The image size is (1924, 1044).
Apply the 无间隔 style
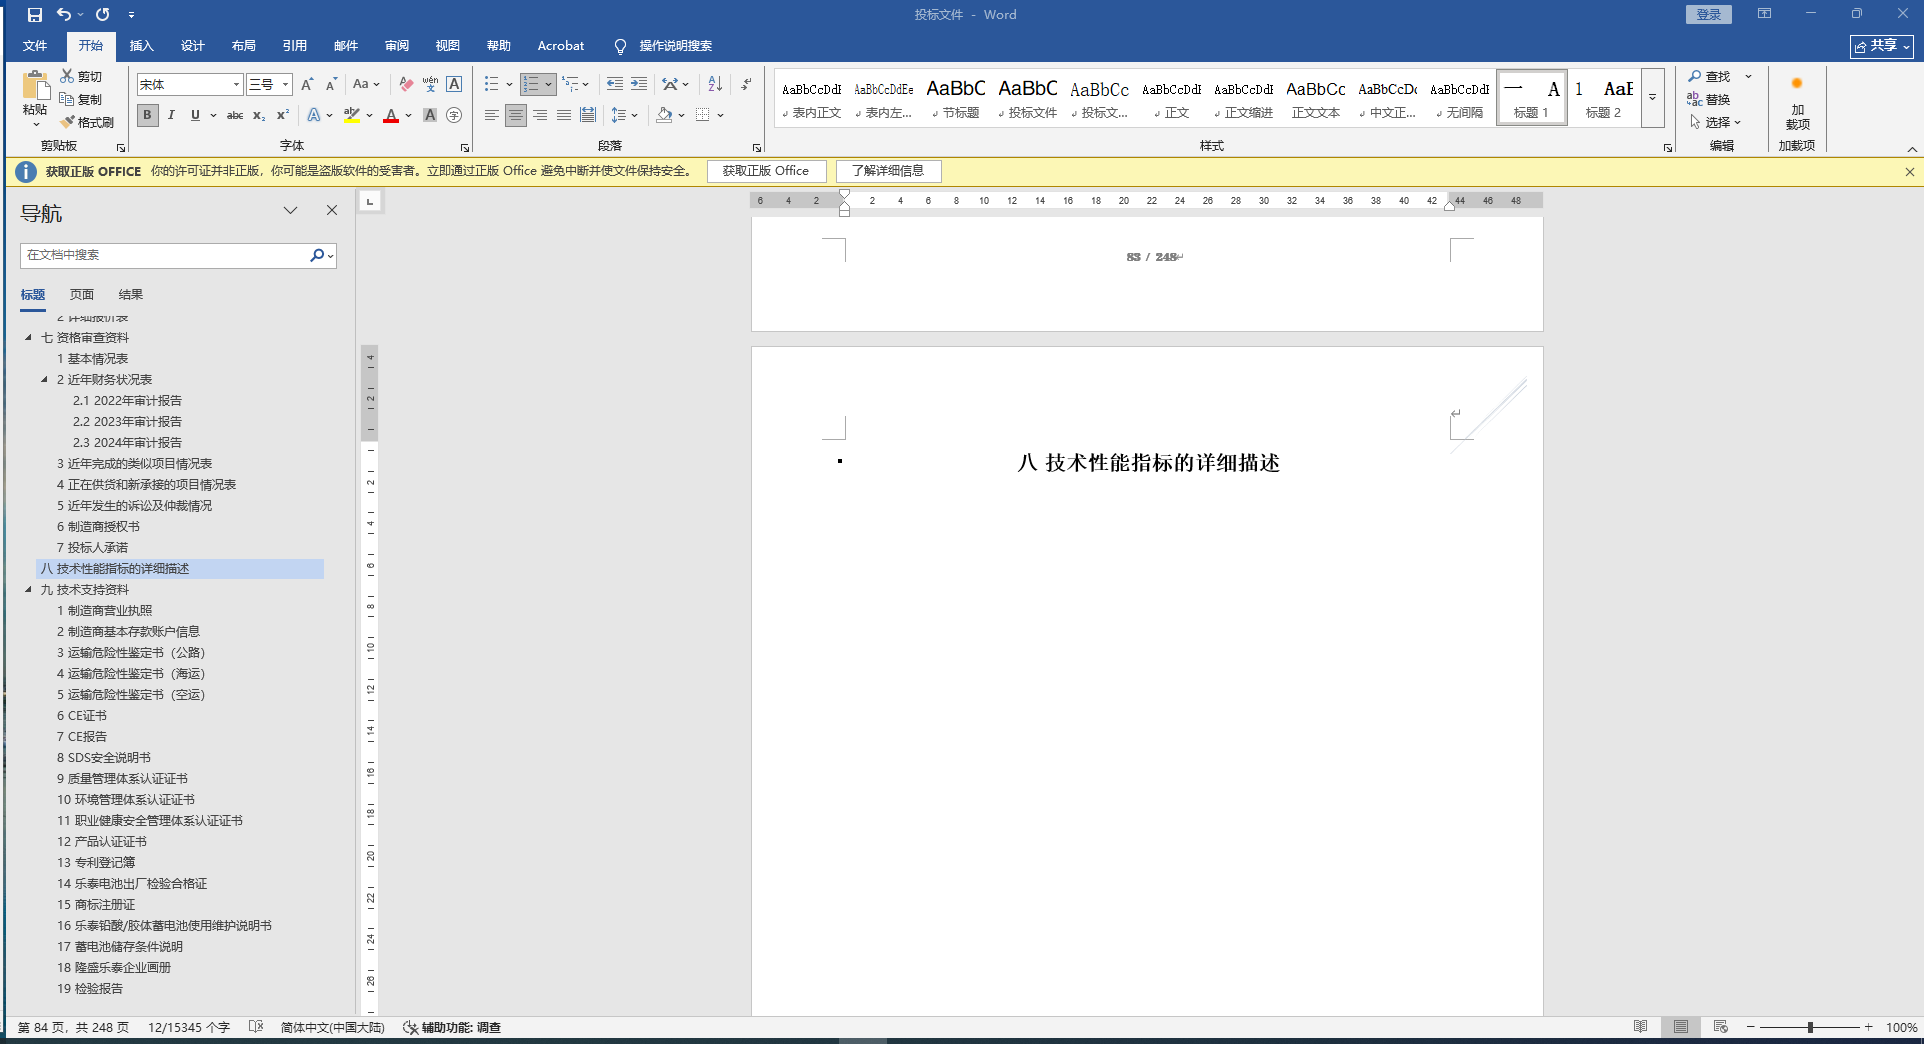(x=1460, y=98)
